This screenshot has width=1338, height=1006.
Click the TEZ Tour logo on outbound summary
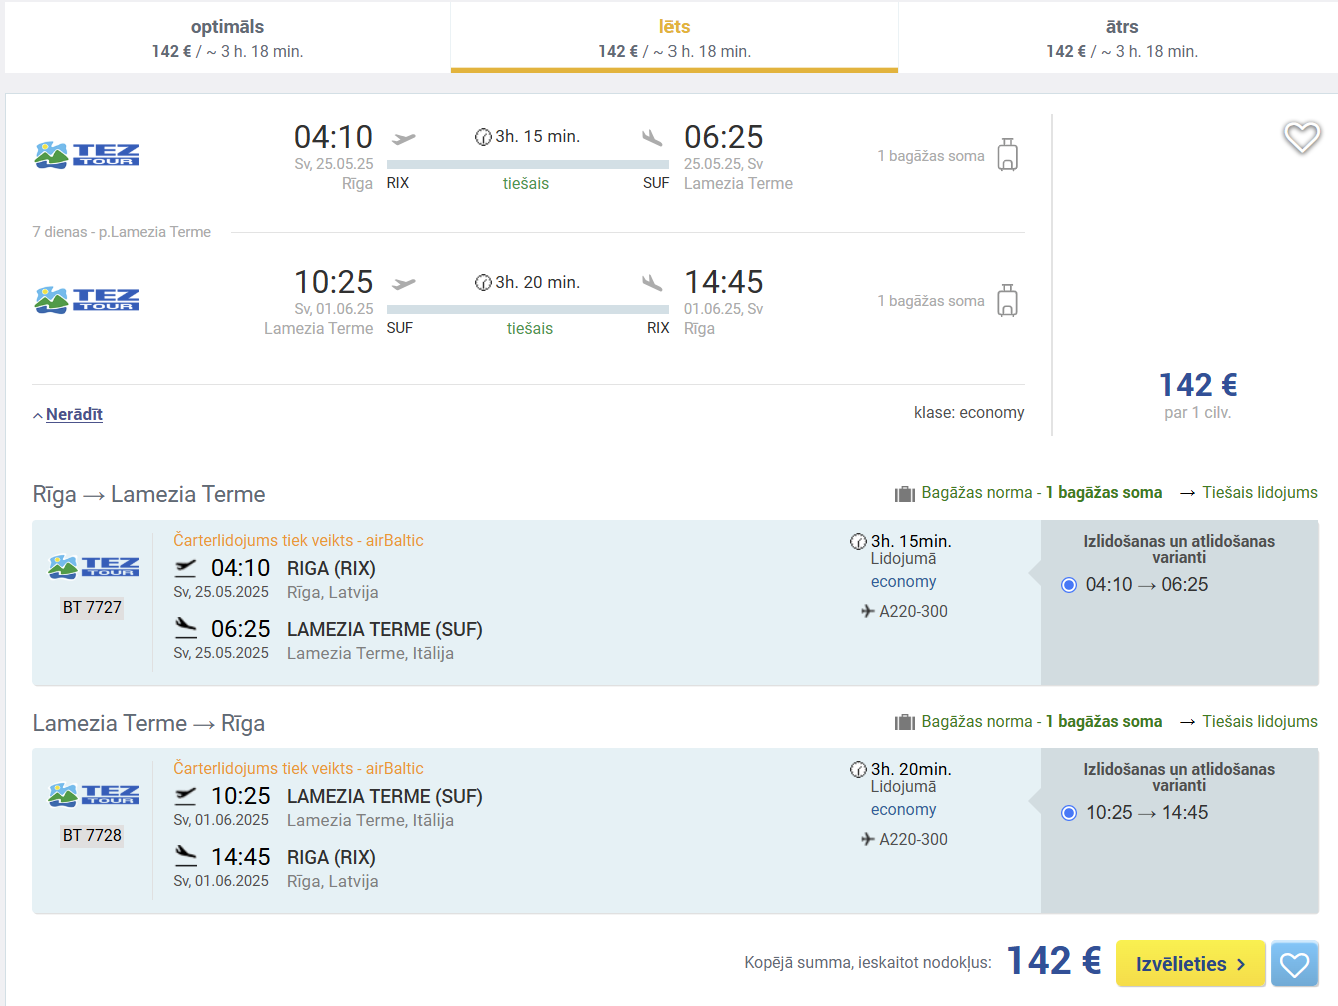pyautogui.click(x=87, y=155)
